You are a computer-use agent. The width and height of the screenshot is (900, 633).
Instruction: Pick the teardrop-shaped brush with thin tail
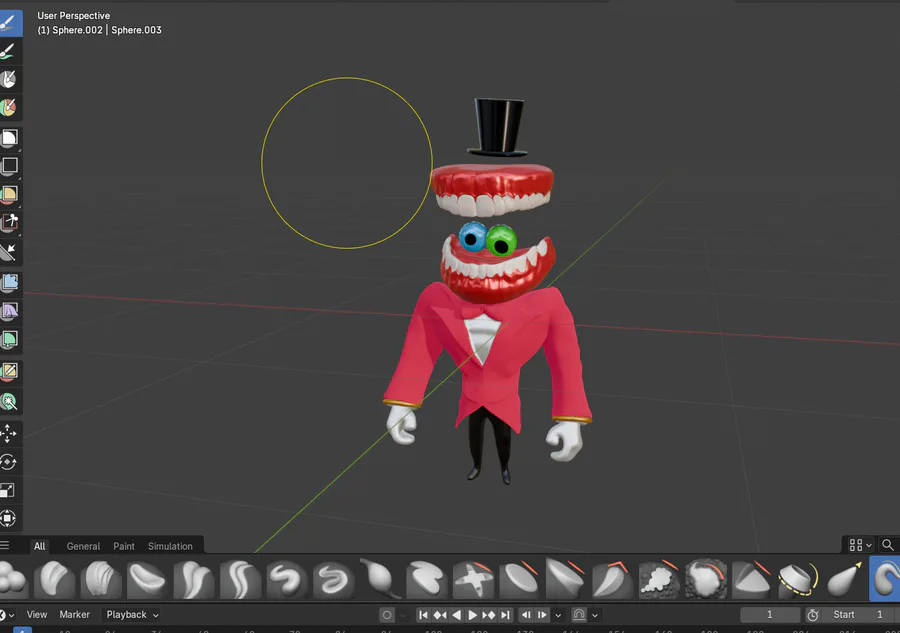[380, 578]
